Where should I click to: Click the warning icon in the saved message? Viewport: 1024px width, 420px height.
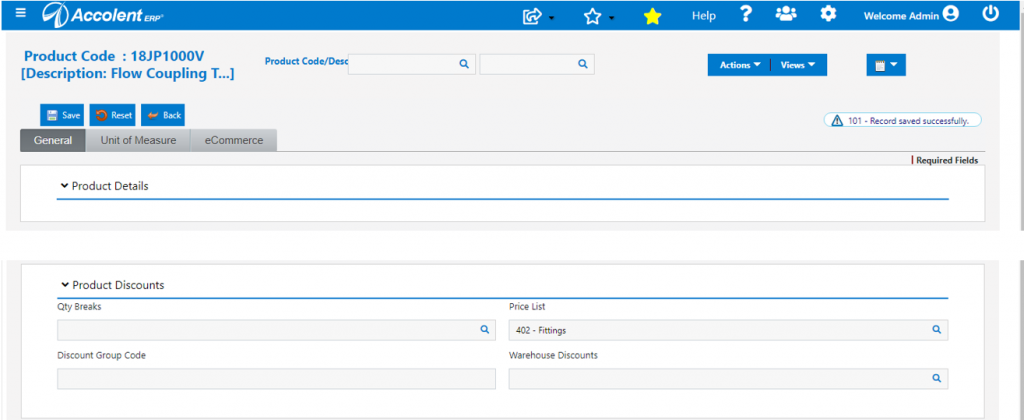[x=837, y=121]
